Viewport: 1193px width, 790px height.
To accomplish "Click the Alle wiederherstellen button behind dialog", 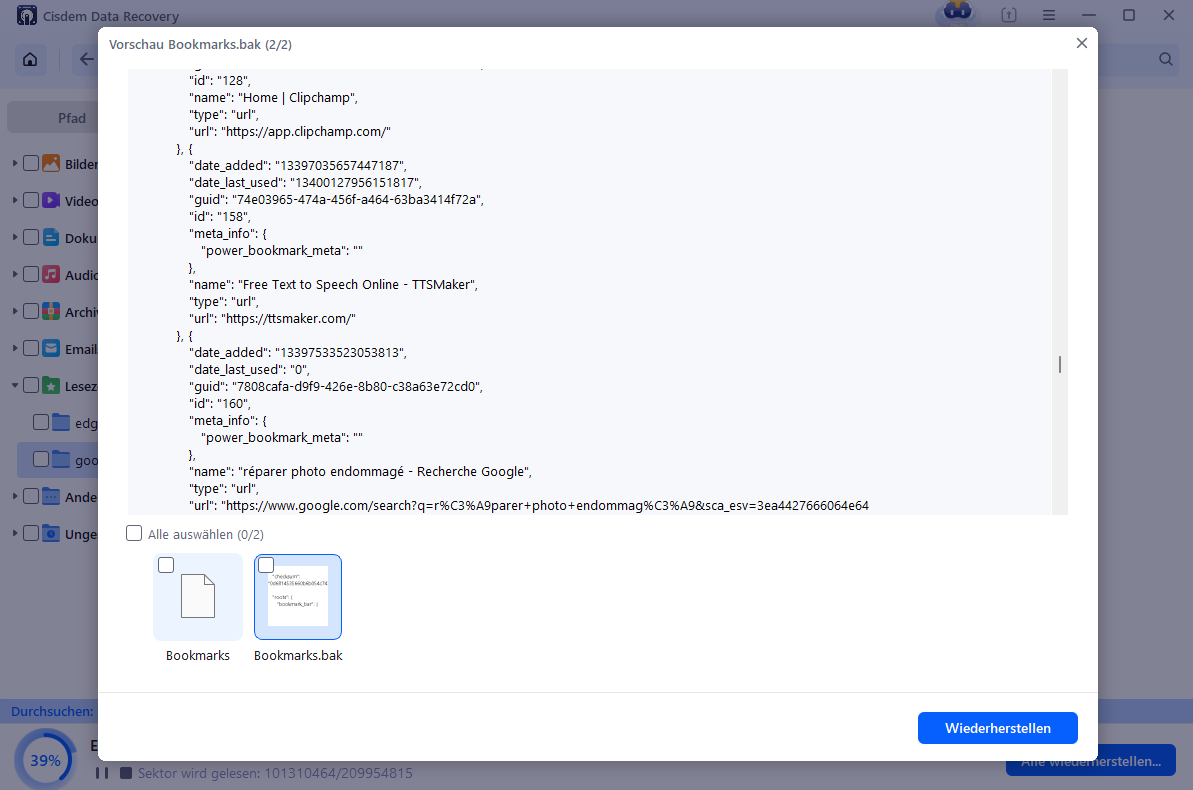I will click(x=1090, y=761).
